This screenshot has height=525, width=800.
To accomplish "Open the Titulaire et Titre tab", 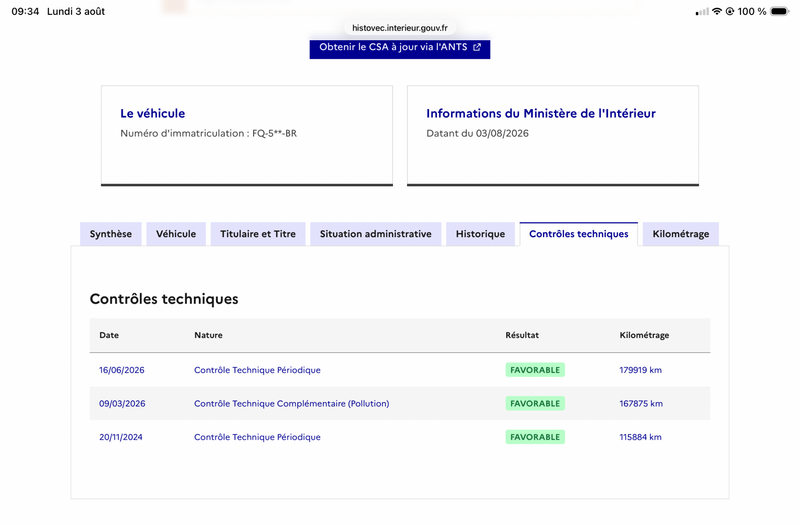I will pyautogui.click(x=258, y=234).
